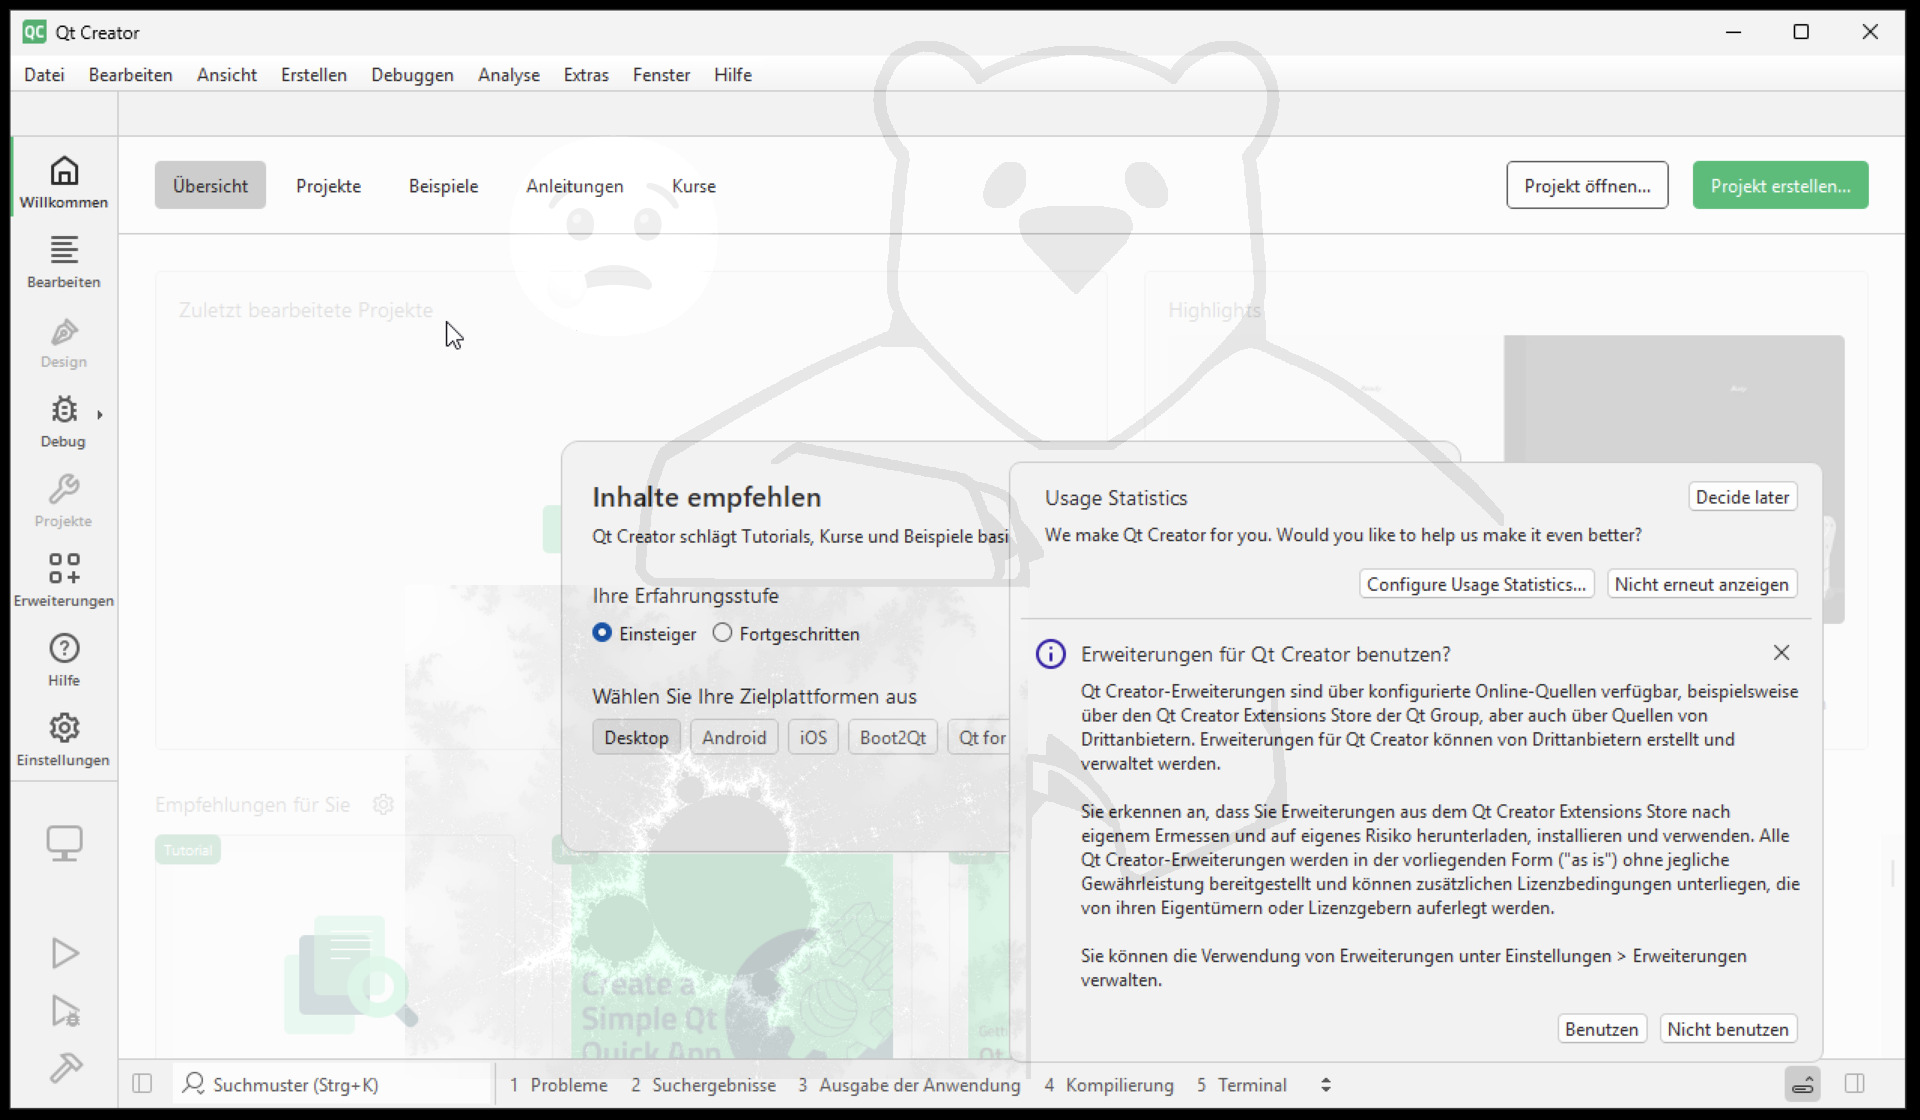Viewport: 1920px width, 1120px height.
Task: Click the info icon beside Erweiterungen prompt
Action: click(x=1050, y=654)
